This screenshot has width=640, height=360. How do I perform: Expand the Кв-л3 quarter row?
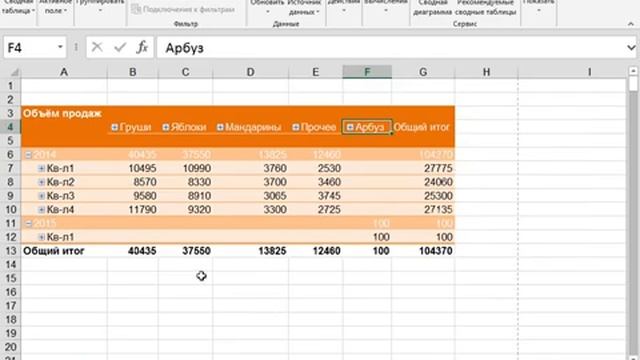pos(41,196)
